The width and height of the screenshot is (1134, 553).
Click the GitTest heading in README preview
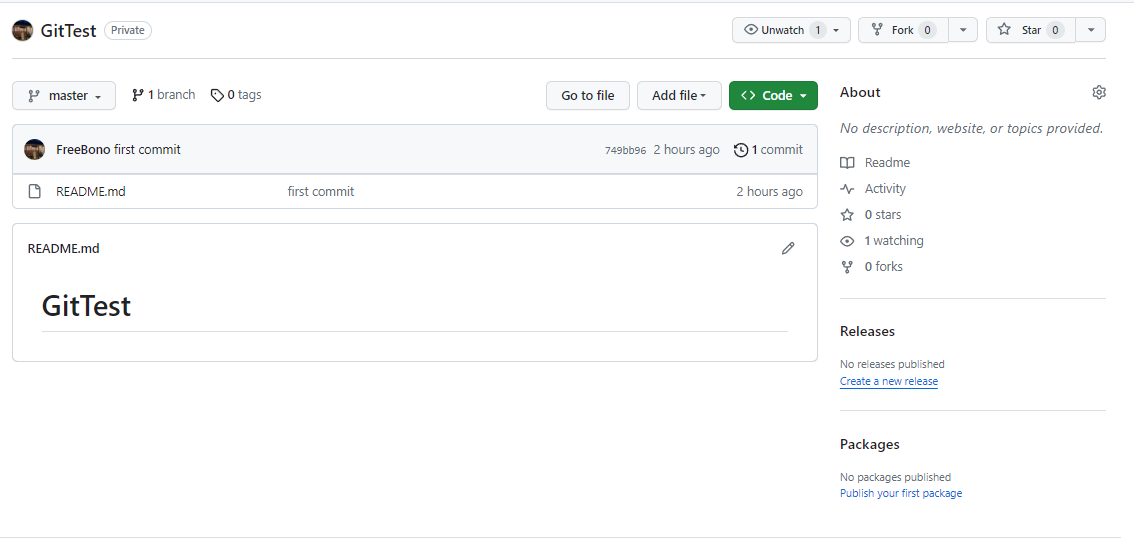(86, 306)
